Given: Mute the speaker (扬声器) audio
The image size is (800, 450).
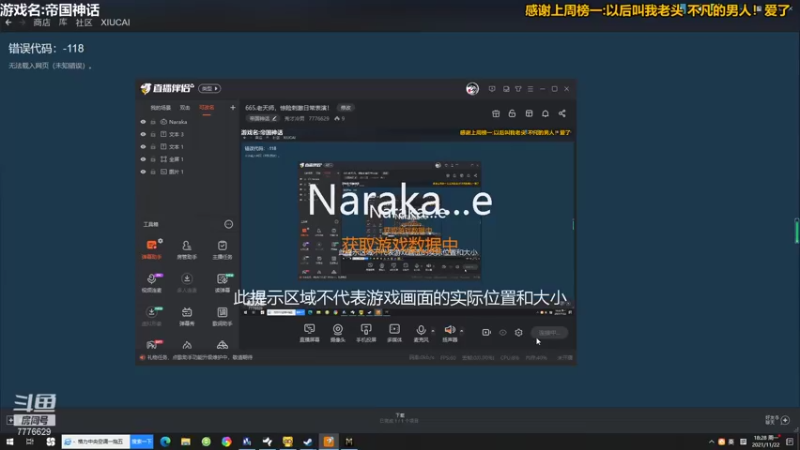Looking at the screenshot, I should (449, 331).
